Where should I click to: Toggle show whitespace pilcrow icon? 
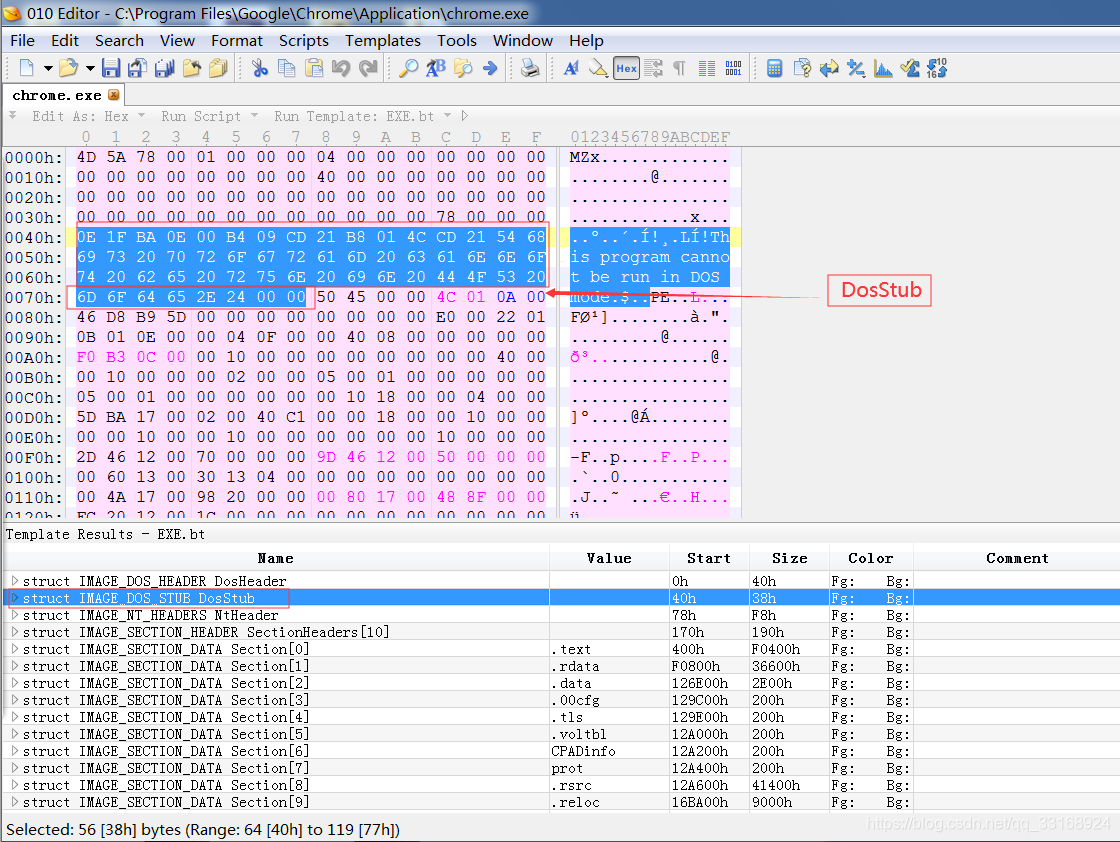[x=680, y=68]
